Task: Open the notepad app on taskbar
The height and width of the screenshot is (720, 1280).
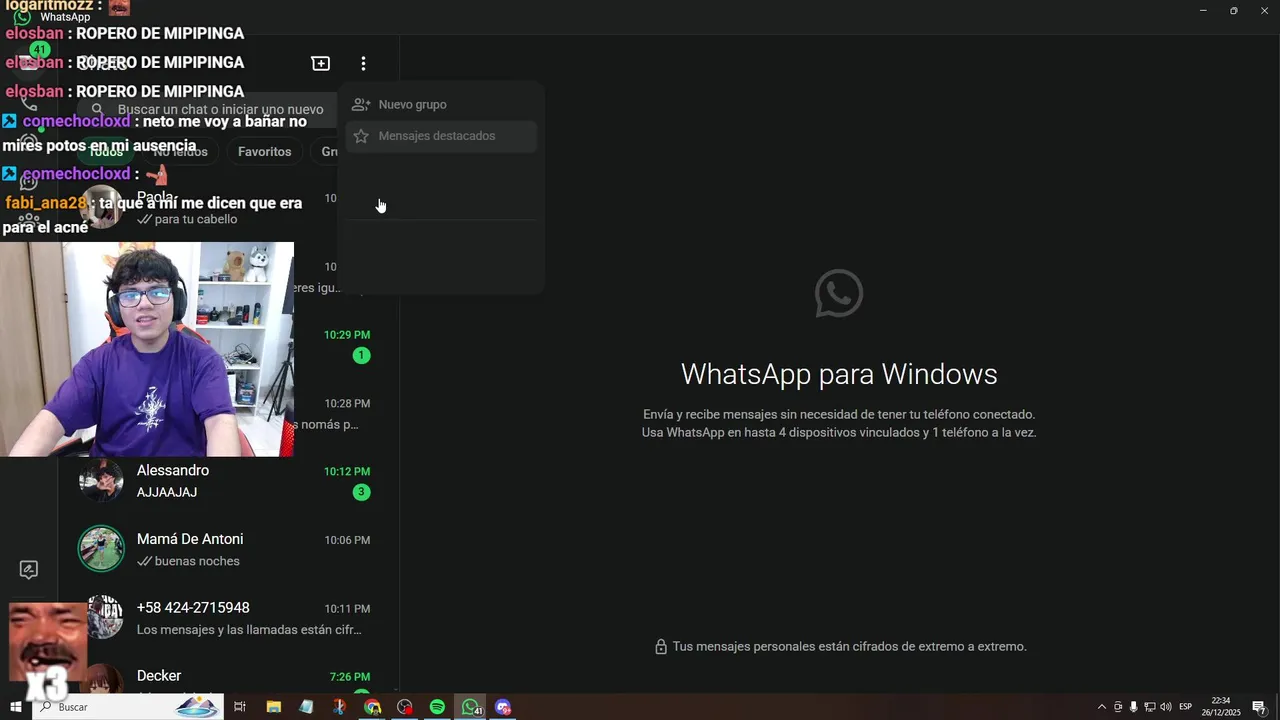Action: coord(306,707)
